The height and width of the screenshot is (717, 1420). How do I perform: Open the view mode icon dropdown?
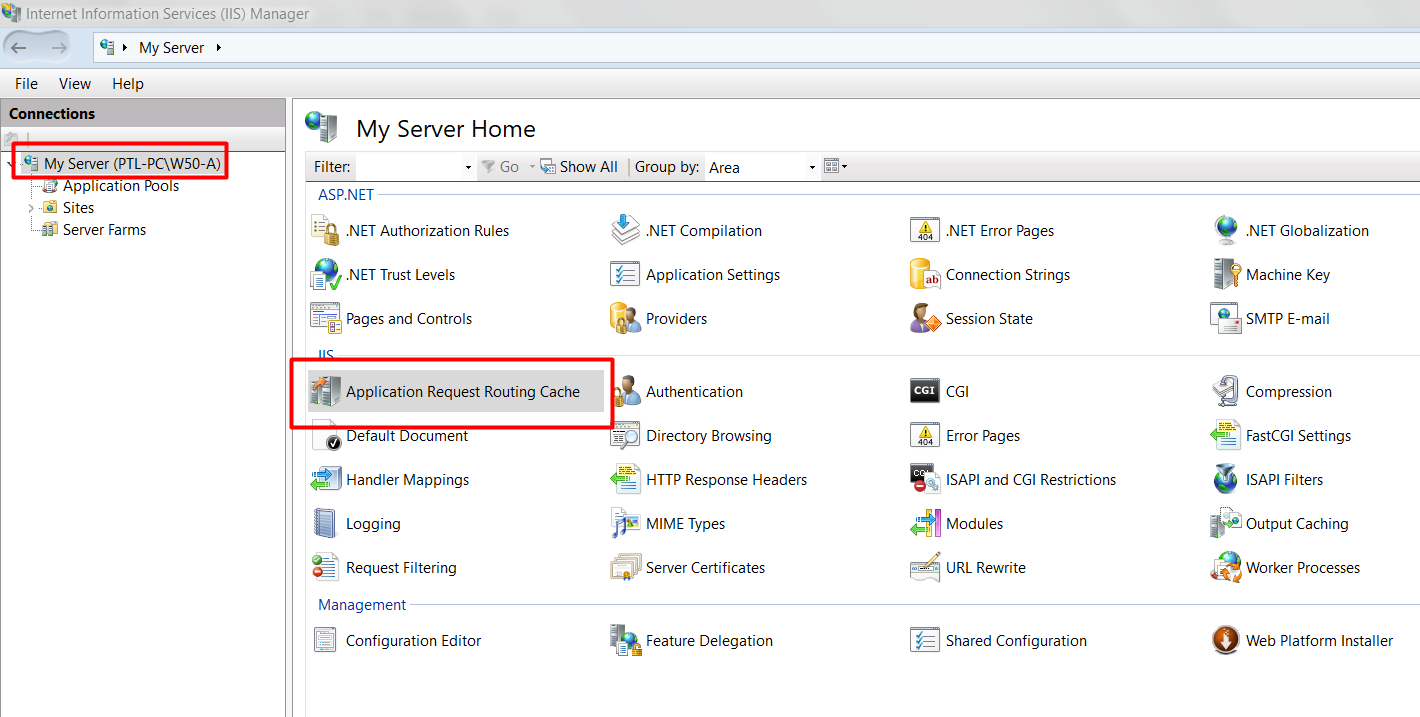[x=835, y=167]
